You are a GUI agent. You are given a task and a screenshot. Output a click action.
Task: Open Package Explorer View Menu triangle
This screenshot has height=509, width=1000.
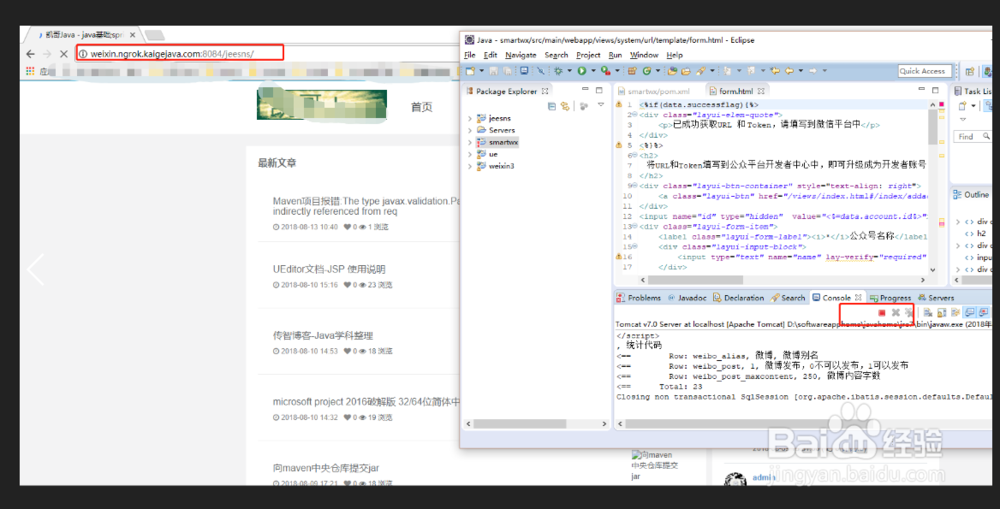coord(601,105)
